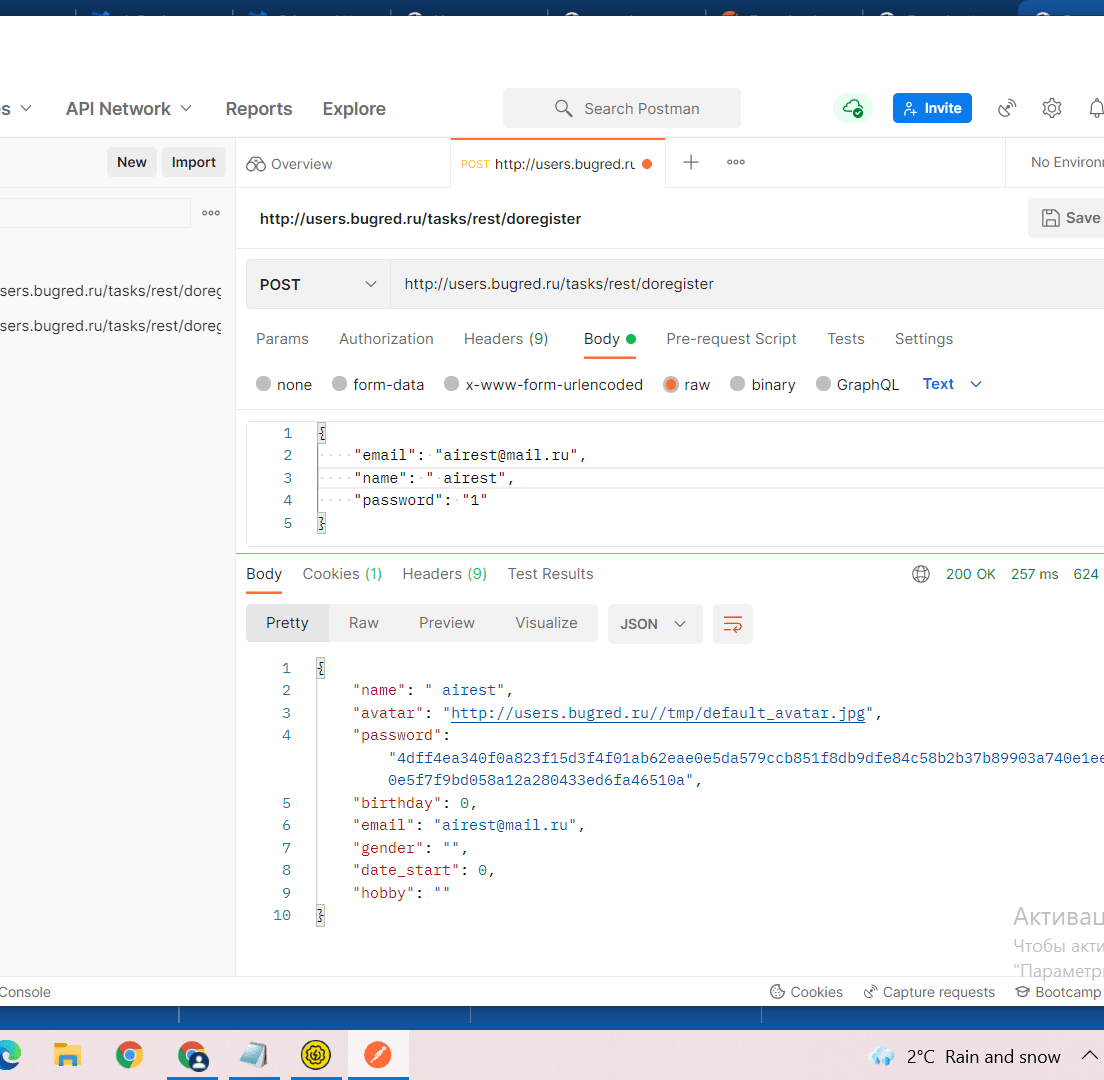Open the Params tab

(282, 339)
